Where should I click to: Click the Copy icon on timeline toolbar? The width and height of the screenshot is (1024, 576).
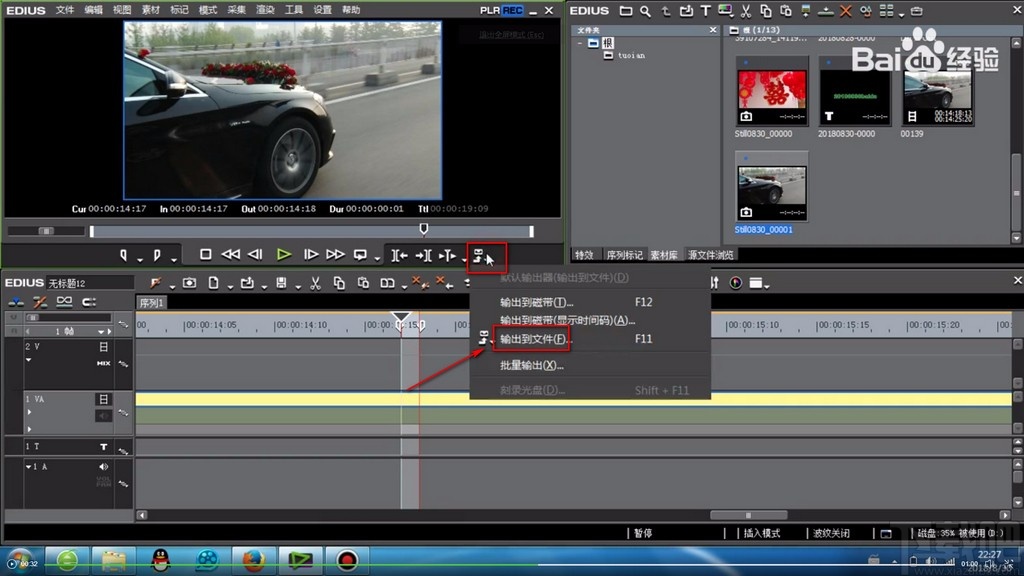[339, 283]
